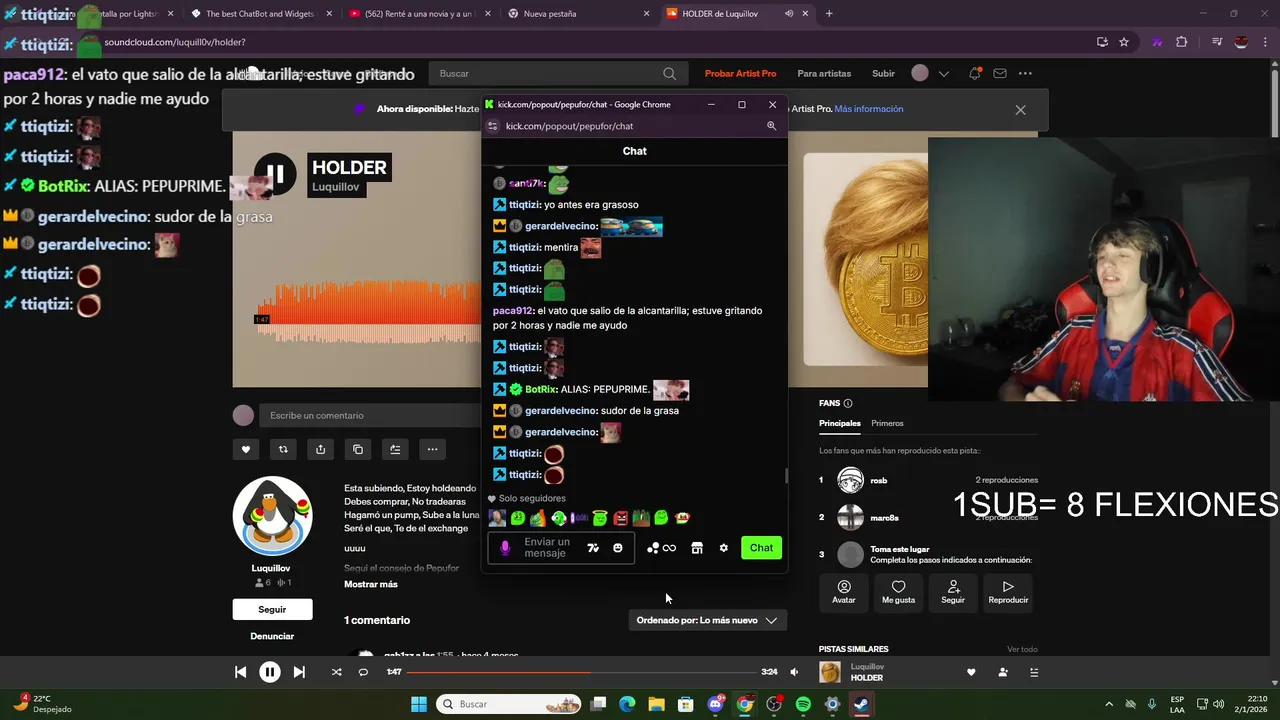Open Luquillov penguin avatar

click(272, 516)
